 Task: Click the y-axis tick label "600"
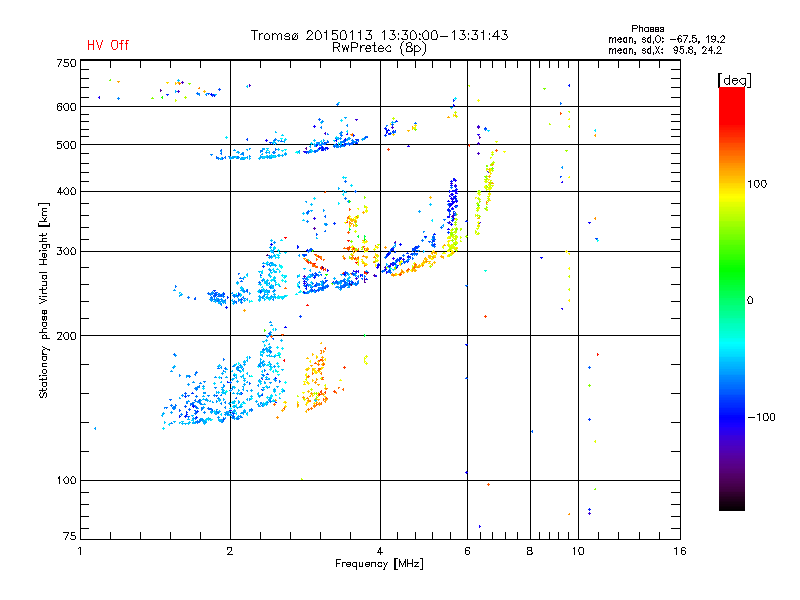[x=66, y=107]
